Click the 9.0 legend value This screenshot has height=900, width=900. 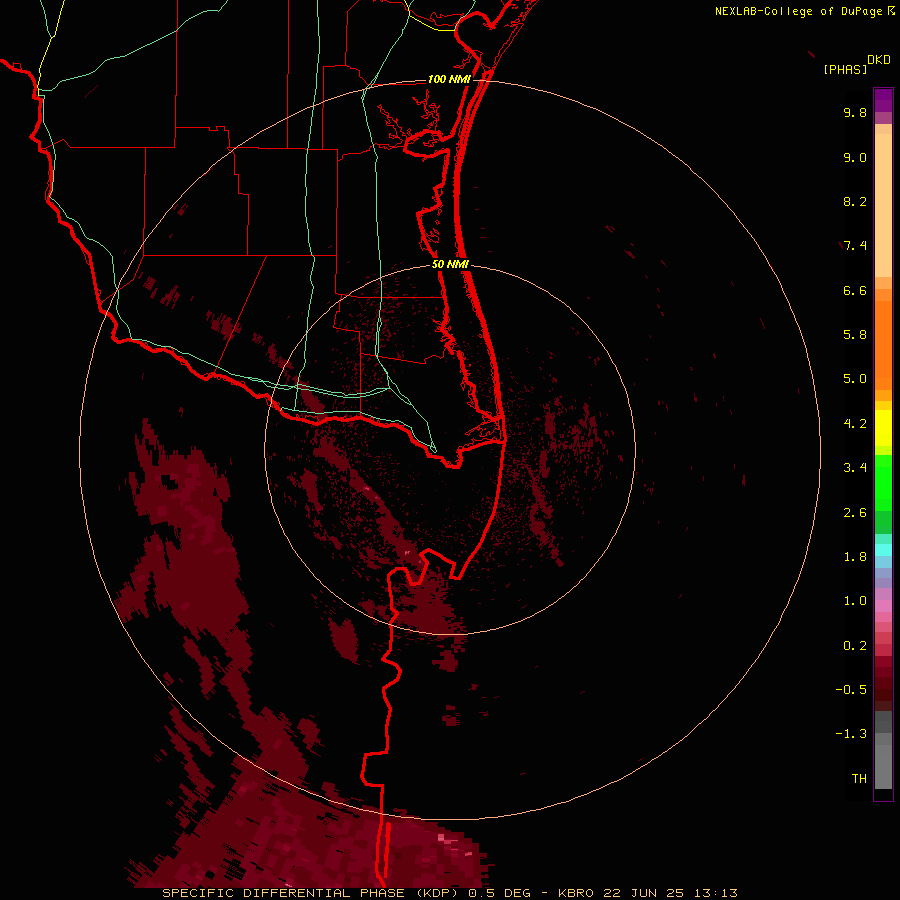pos(855,157)
